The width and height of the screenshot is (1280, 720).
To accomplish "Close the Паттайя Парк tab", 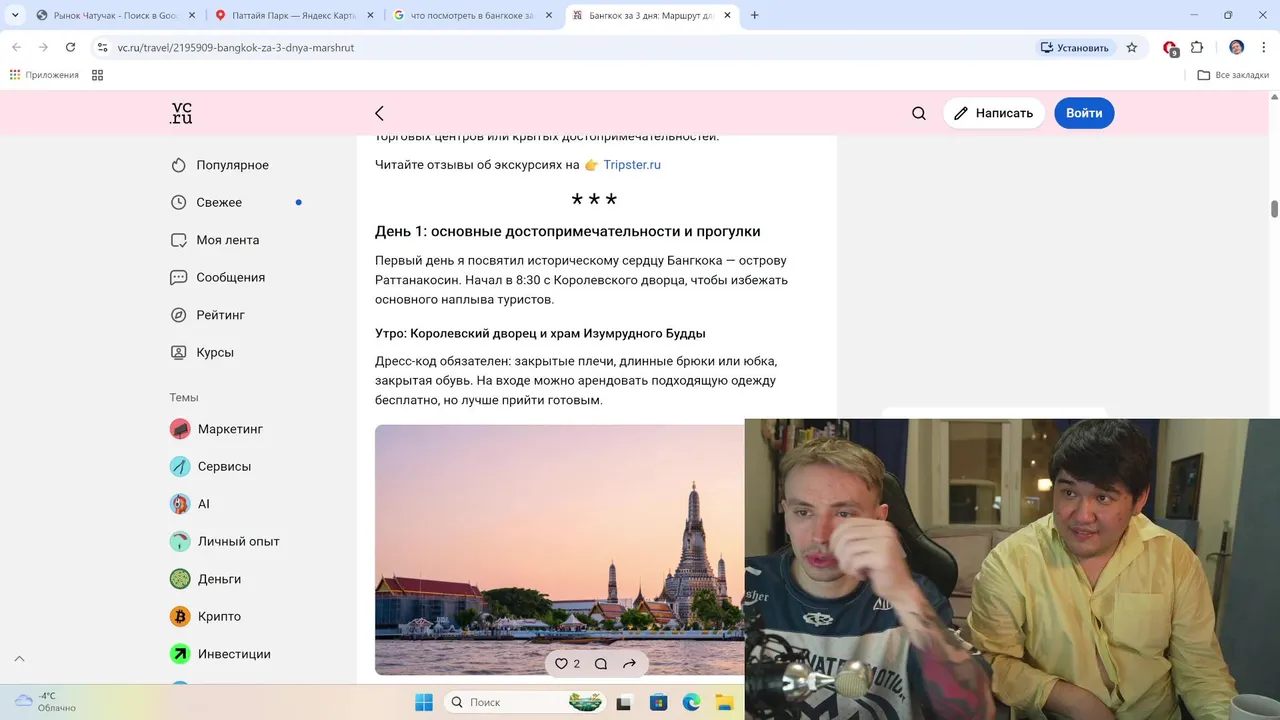I will click(x=370, y=15).
